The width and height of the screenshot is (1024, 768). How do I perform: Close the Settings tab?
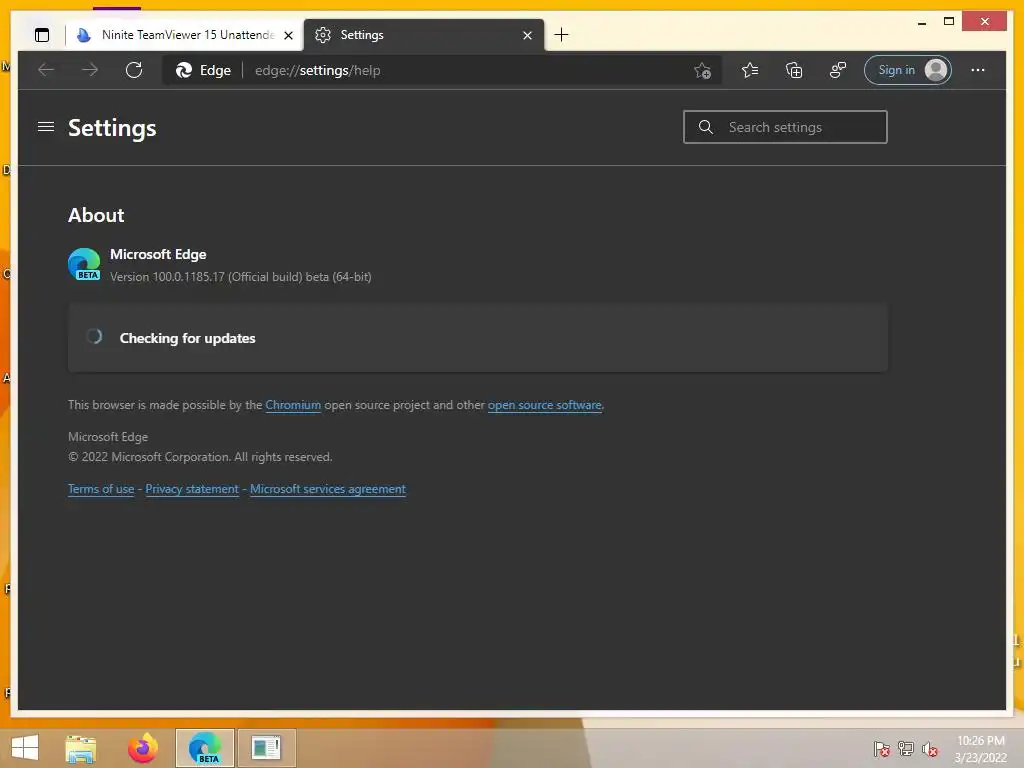pos(528,35)
